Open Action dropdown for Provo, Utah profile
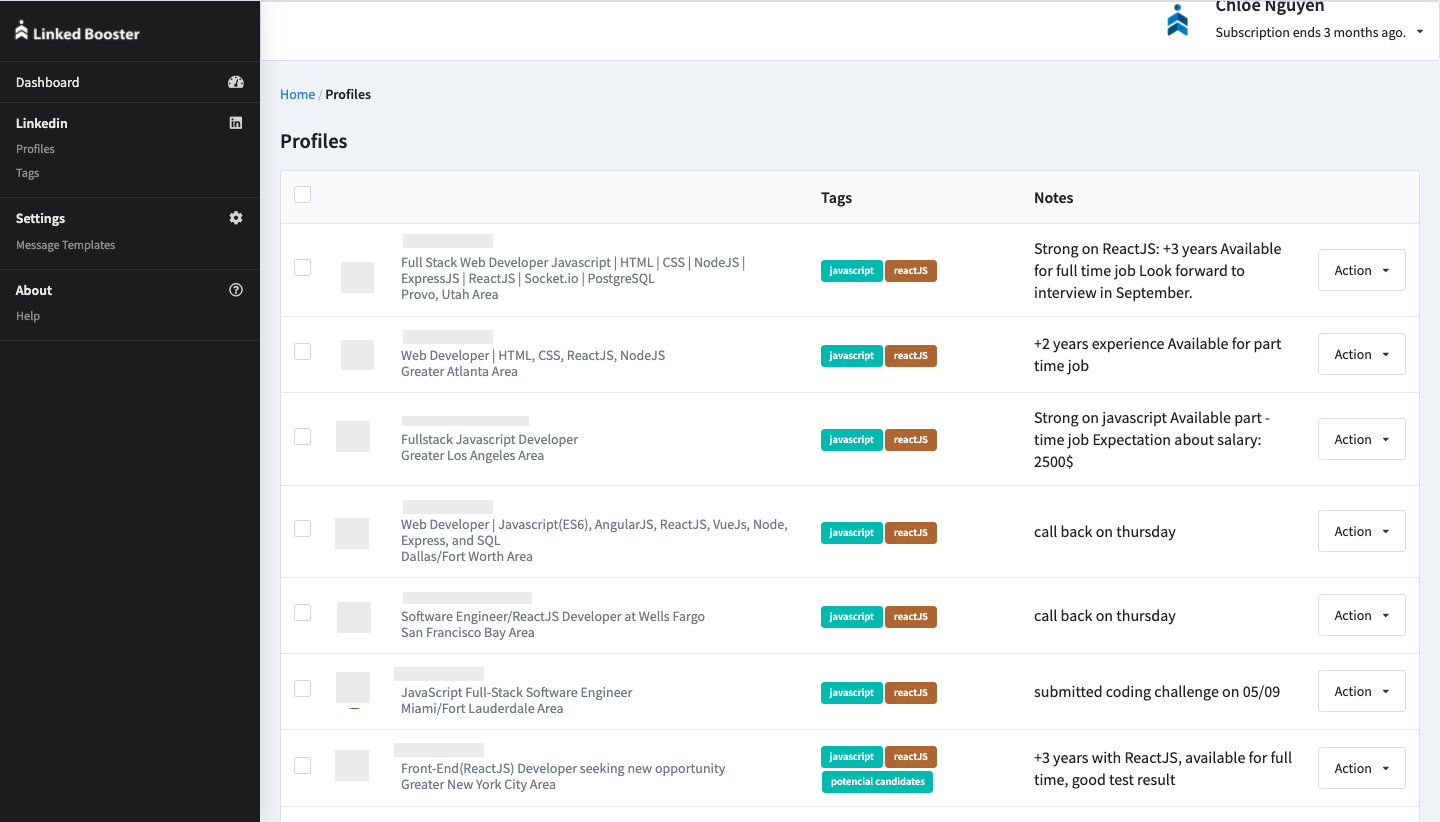 coord(1361,270)
